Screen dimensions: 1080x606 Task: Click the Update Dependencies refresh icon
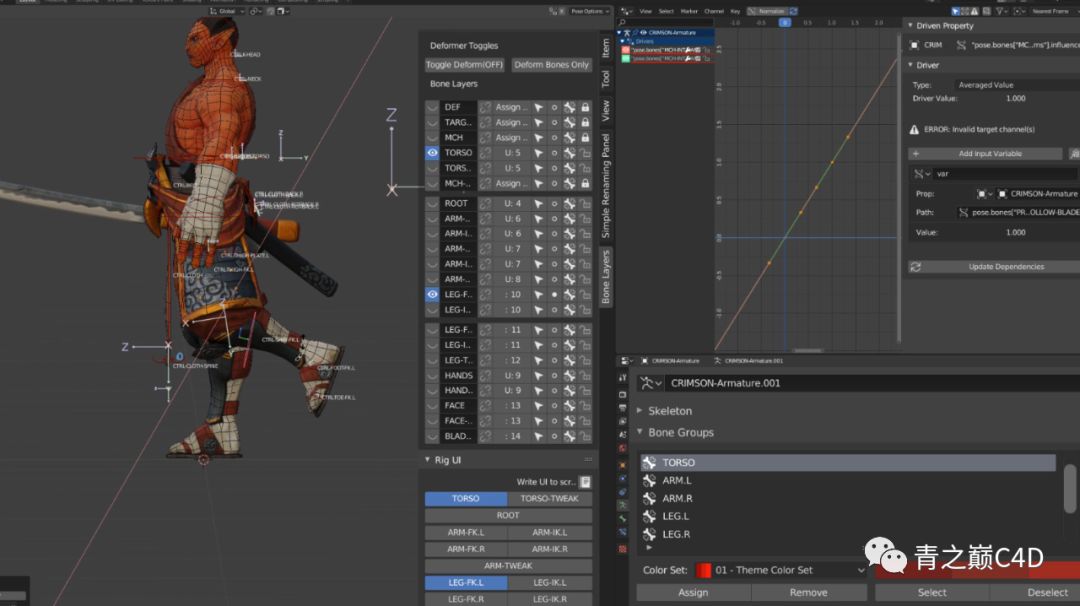915,267
